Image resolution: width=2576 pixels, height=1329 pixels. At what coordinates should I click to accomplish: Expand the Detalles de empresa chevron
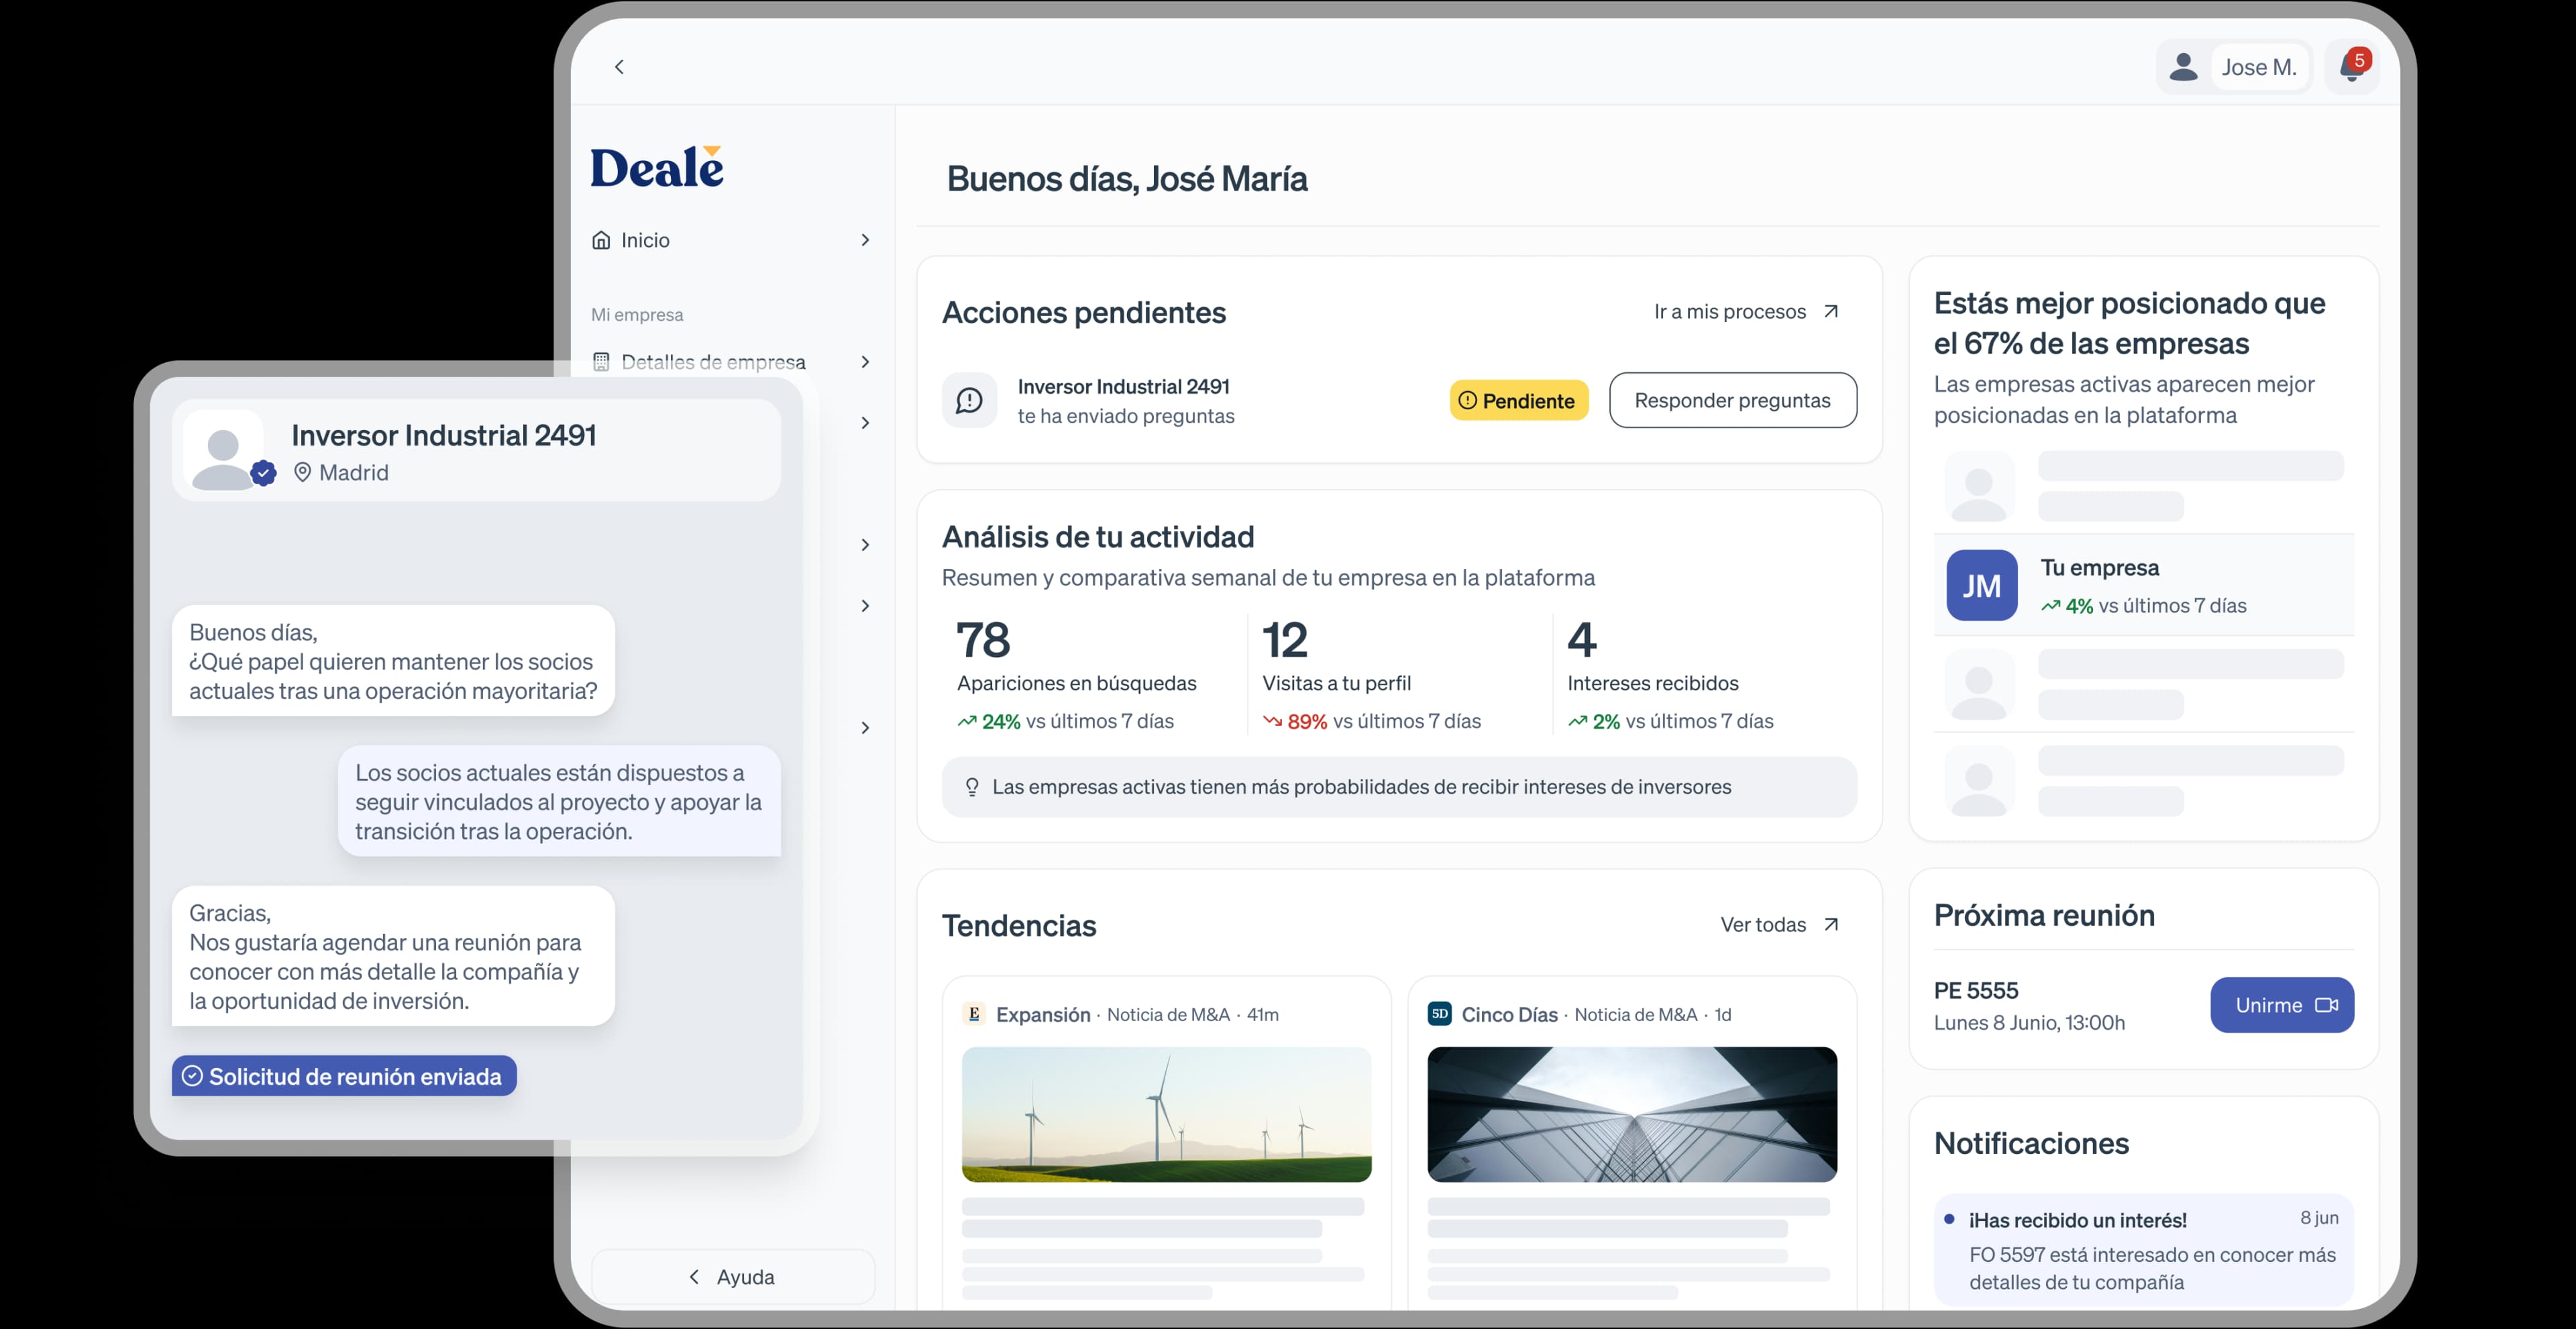pyautogui.click(x=865, y=362)
